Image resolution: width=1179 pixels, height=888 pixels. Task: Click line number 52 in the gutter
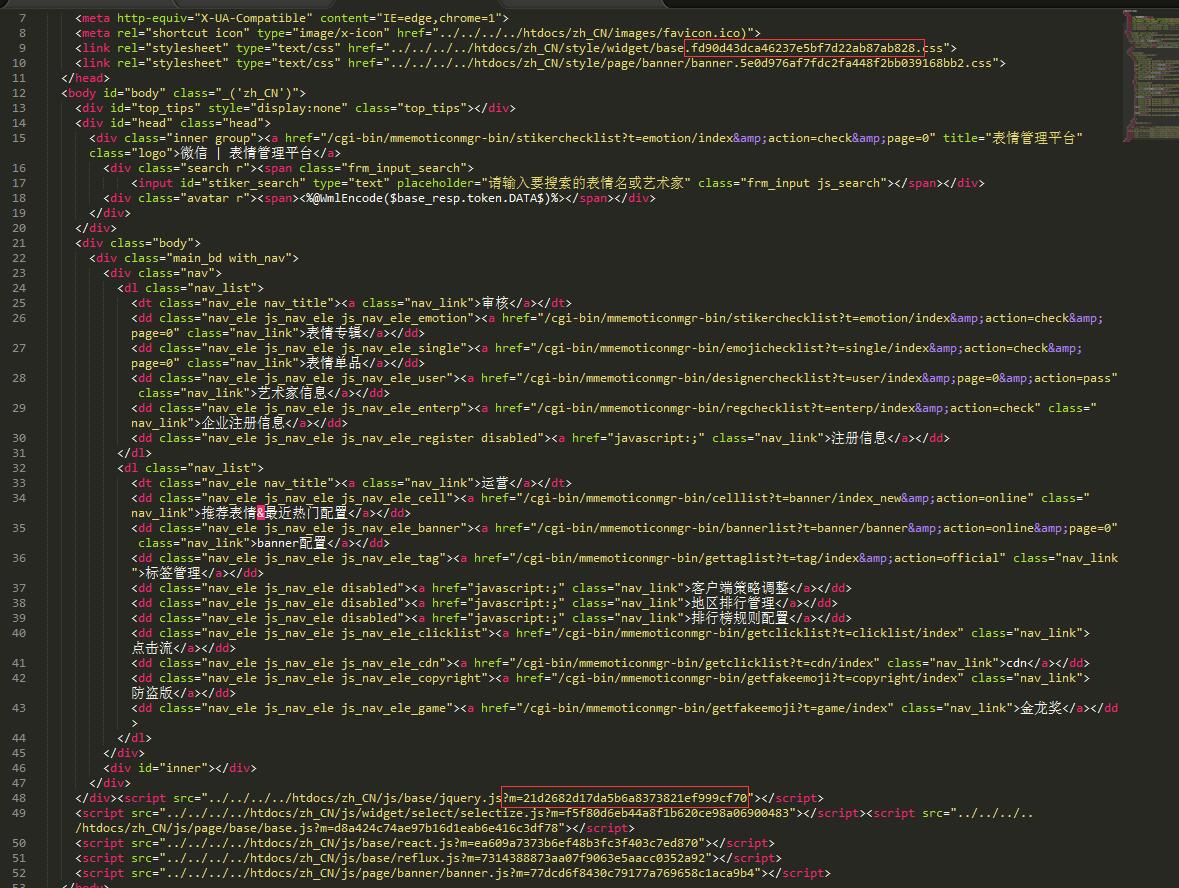tap(19, 873)
